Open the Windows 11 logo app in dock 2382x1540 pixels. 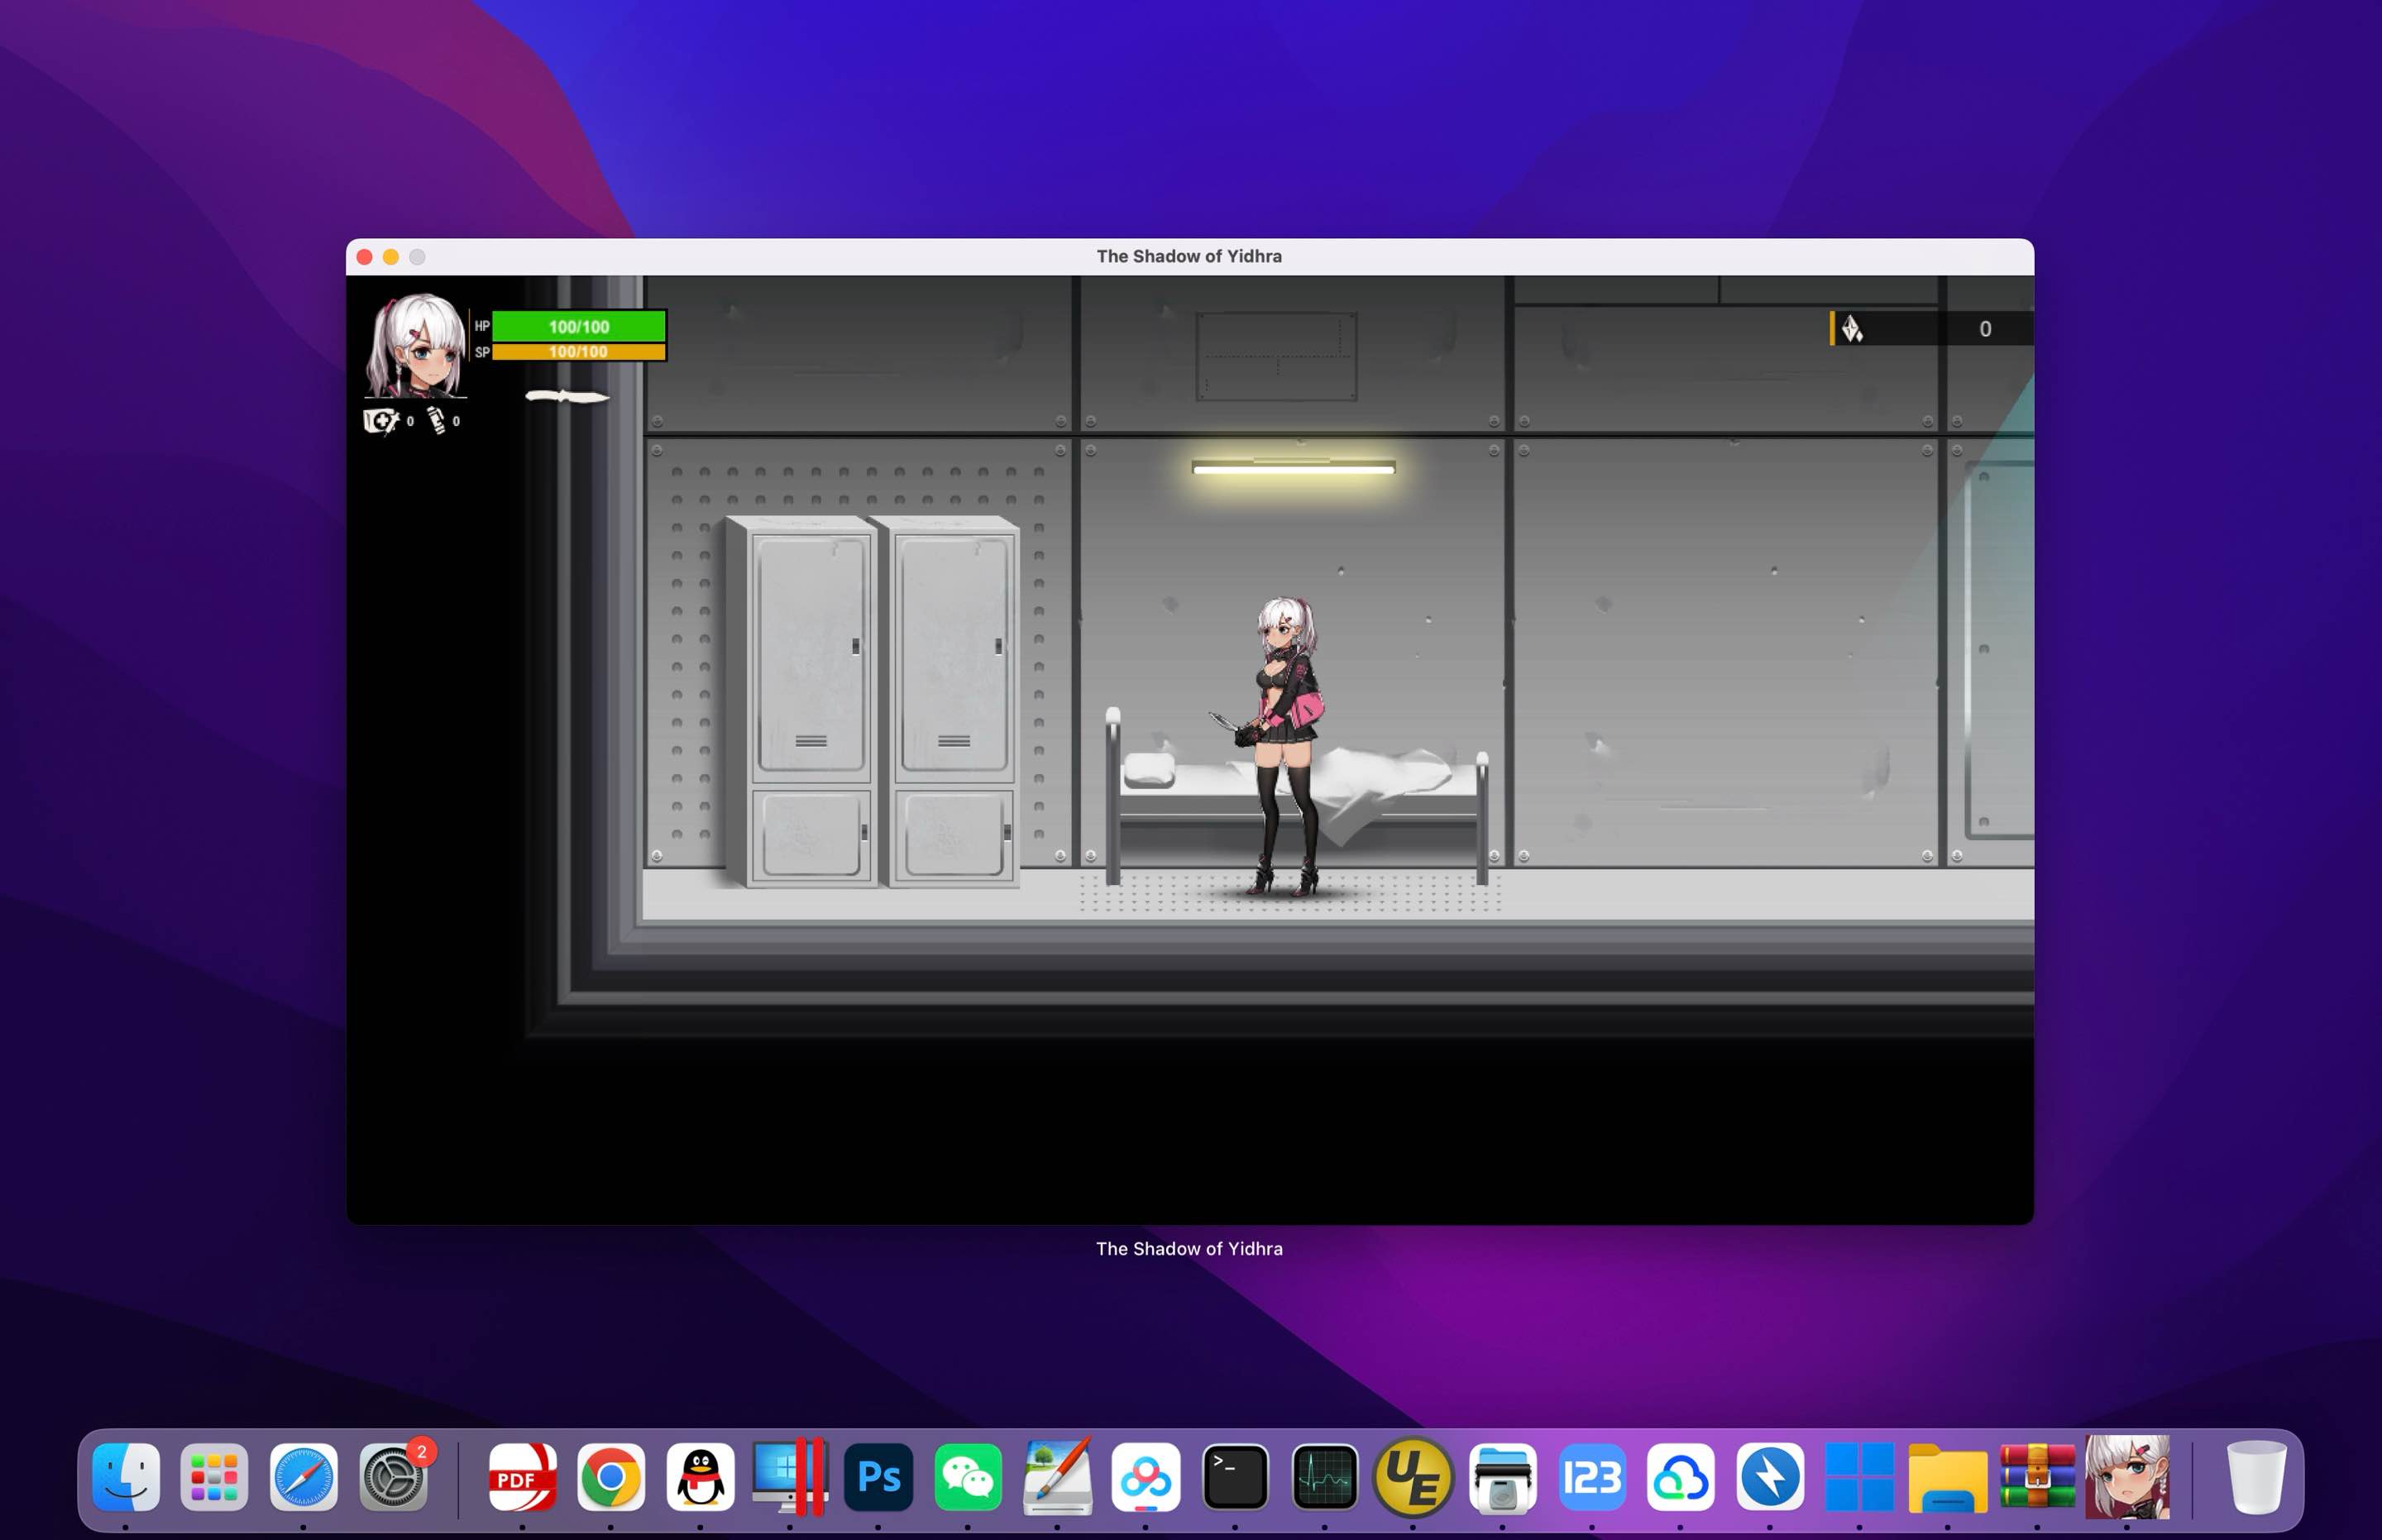pos(1860,1476)
